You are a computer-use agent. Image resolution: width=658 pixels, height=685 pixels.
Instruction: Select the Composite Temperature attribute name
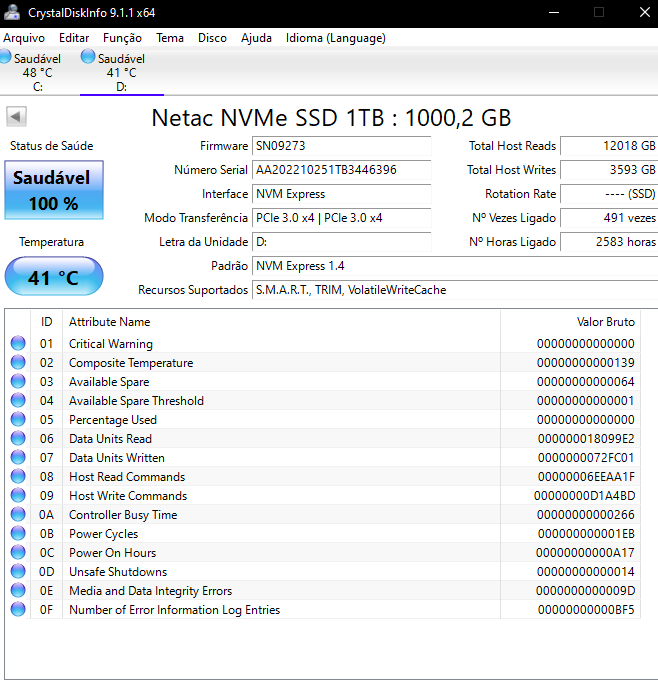pos(131,363)
